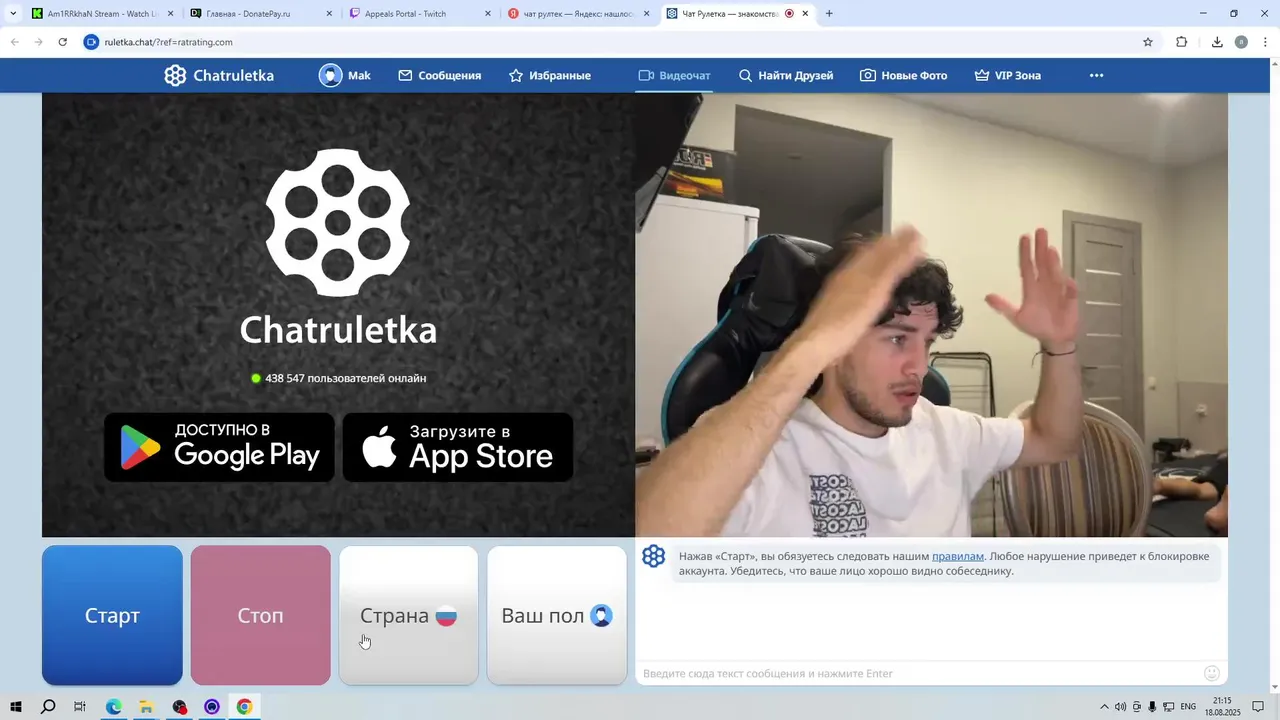The width and height of the screenshot is (1280, 720).
Task: Close the DonatePay.ru tab
Action: point(329,14)
